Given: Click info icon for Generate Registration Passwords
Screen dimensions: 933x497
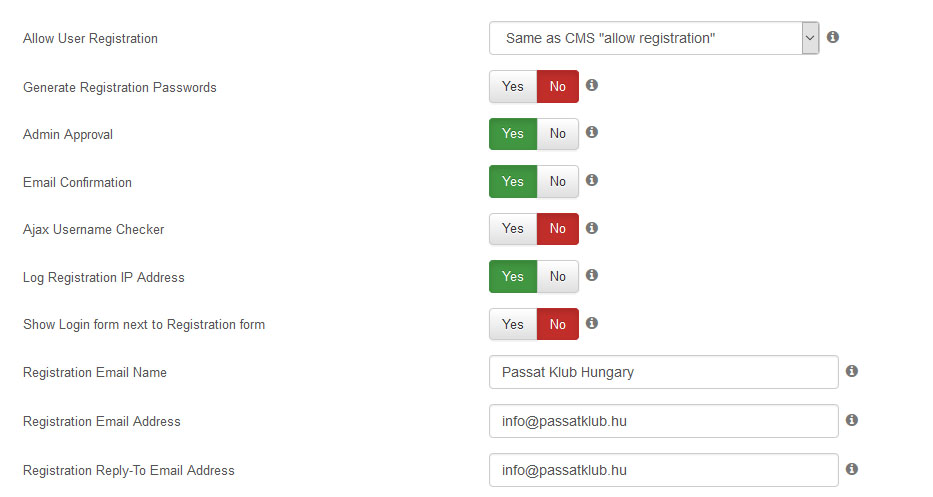Looking at the screenshot, I should (591, 85).
